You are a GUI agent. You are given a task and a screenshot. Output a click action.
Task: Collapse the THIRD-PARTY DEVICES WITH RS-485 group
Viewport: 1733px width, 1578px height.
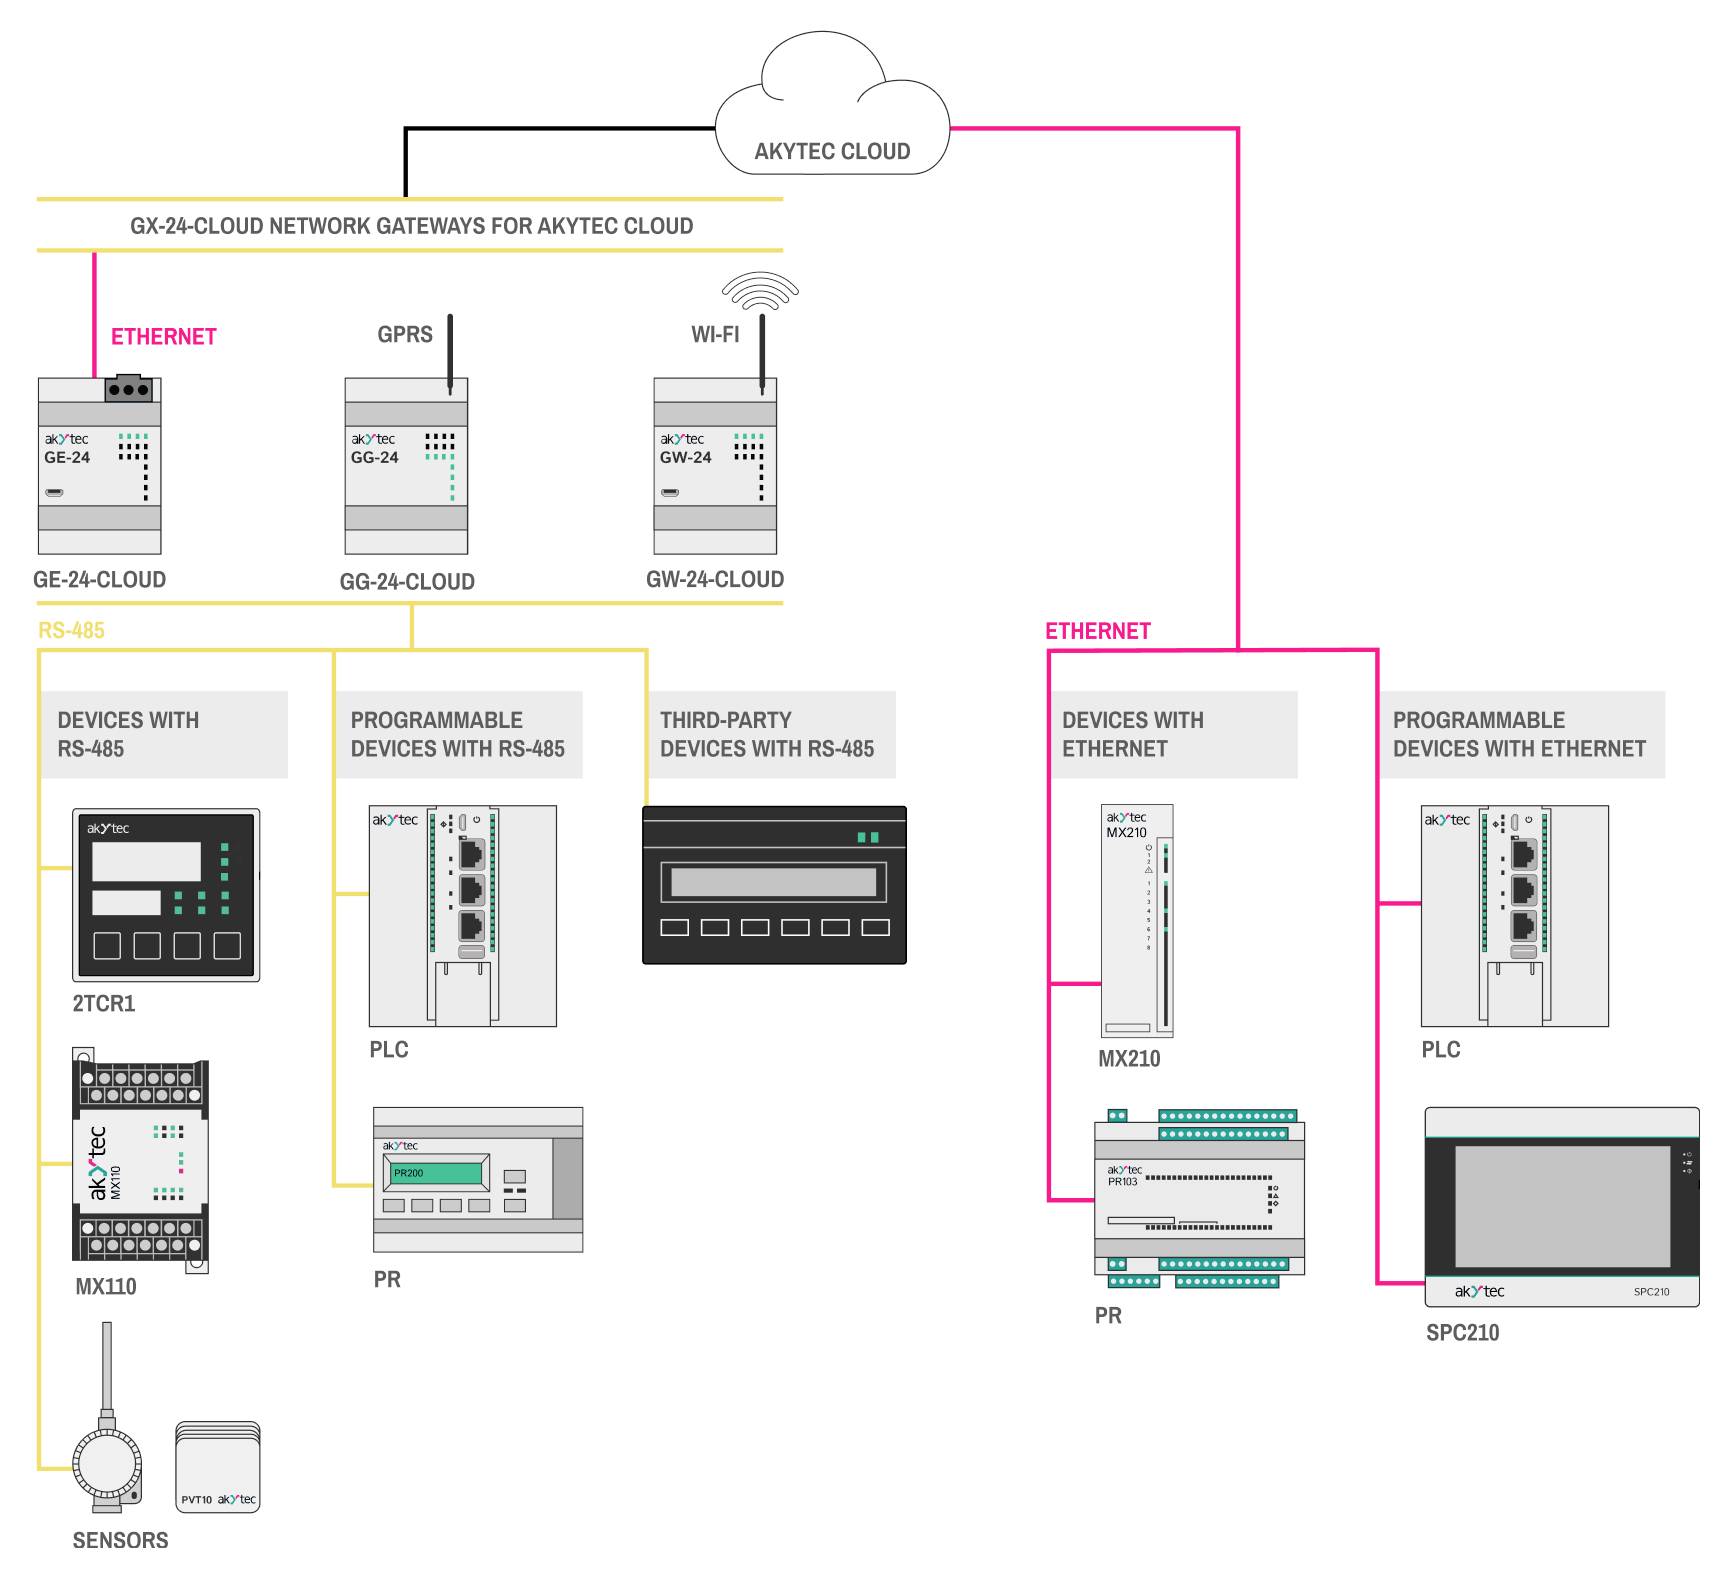click(x=770, y=733)
